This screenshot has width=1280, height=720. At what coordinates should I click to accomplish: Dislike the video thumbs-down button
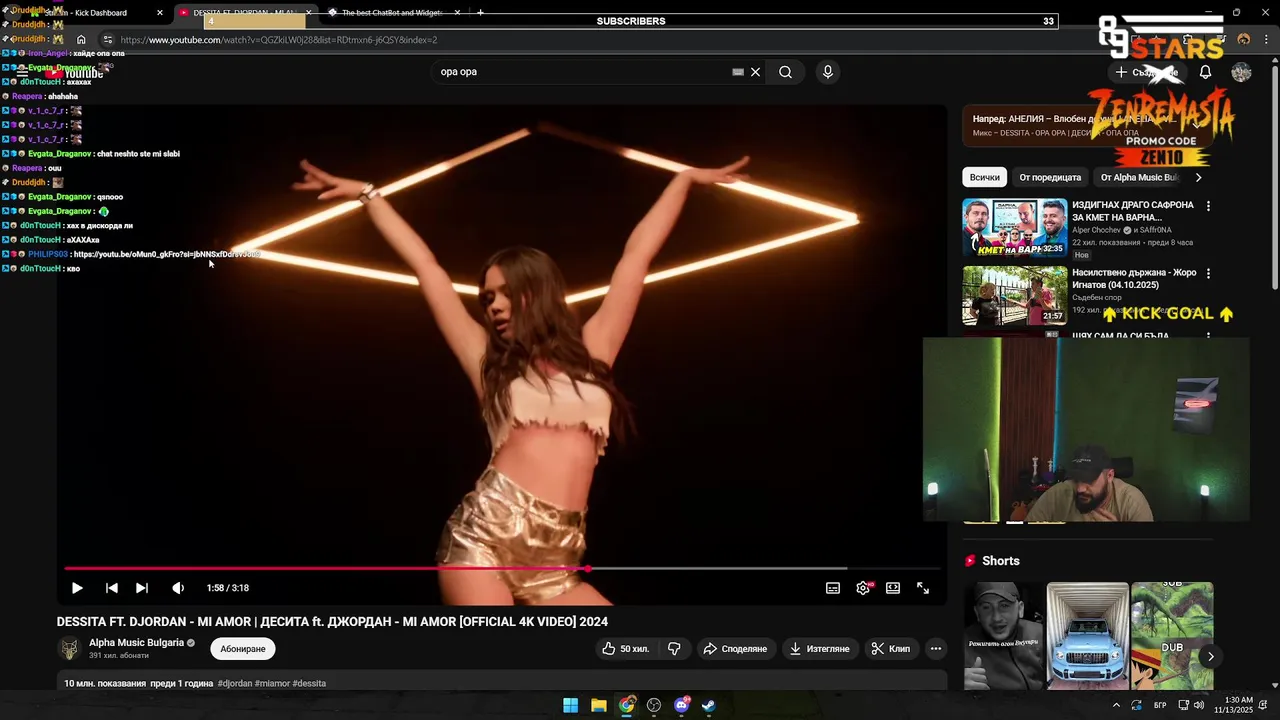(674, 649)
